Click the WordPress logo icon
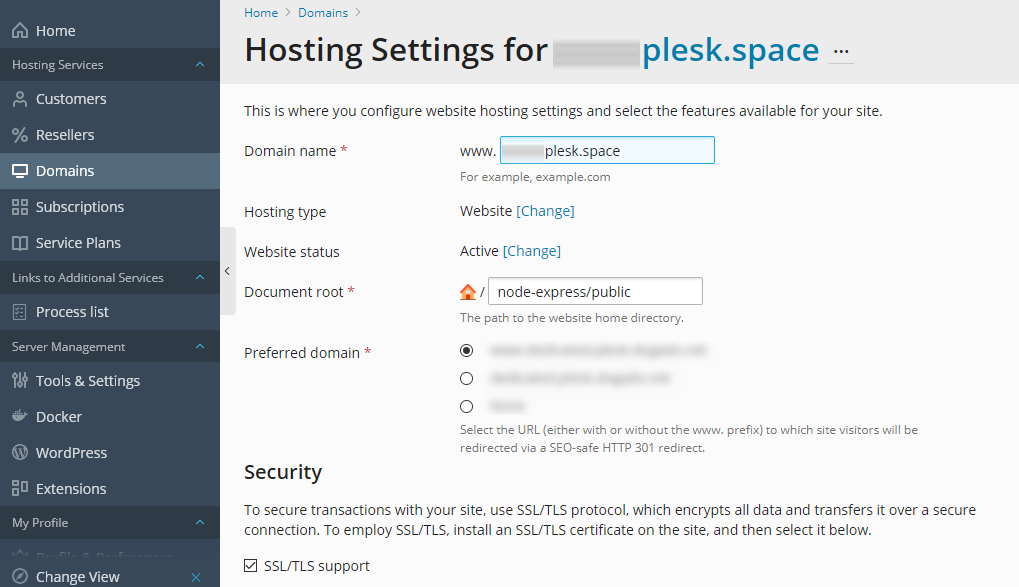 [x=19, y=452]
